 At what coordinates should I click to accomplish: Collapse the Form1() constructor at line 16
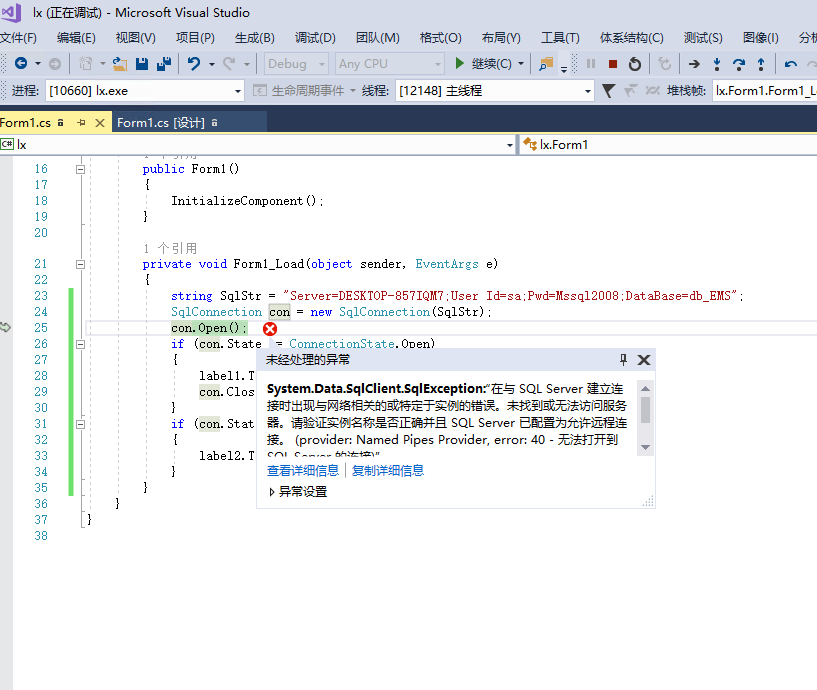click(80, 169)
